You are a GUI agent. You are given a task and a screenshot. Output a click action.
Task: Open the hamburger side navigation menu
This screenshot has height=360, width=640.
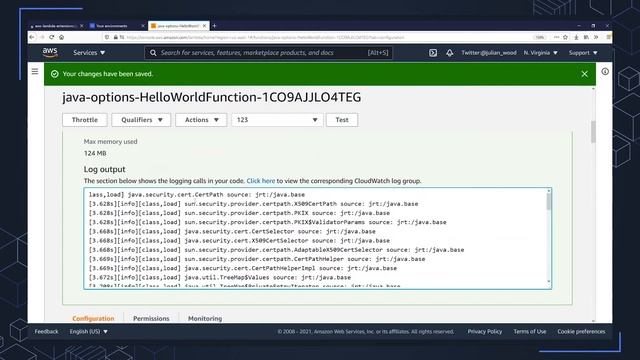pyautogui.click(x=35, y=71)
